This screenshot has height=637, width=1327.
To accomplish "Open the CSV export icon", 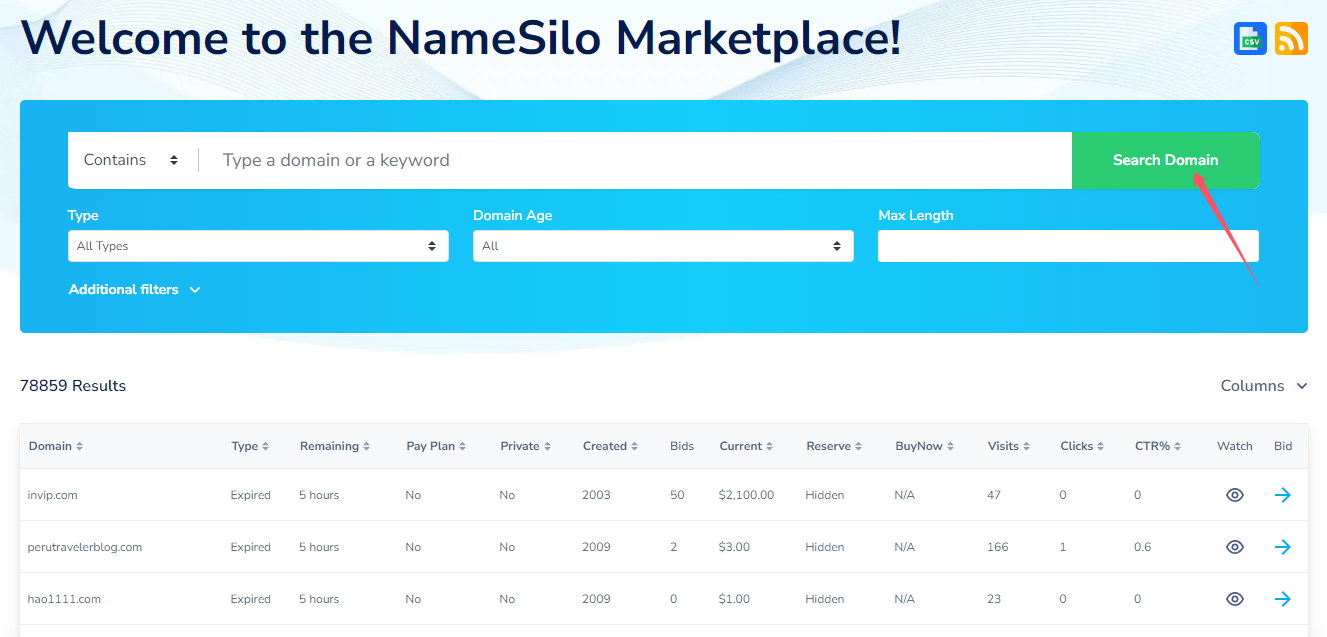I will tap(1250, 38).
